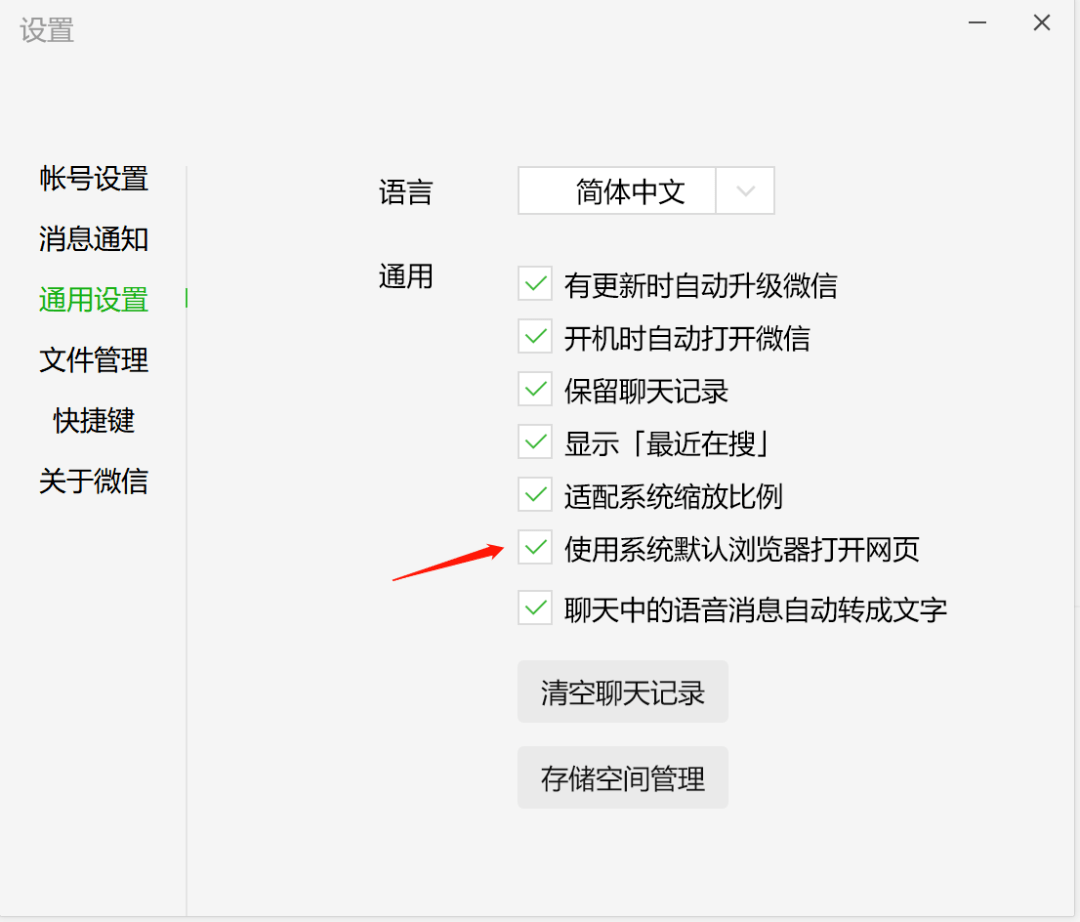This screenshot has width=1080, height=922.
Task: Click the 设置 window title
Action: (46, 30)
